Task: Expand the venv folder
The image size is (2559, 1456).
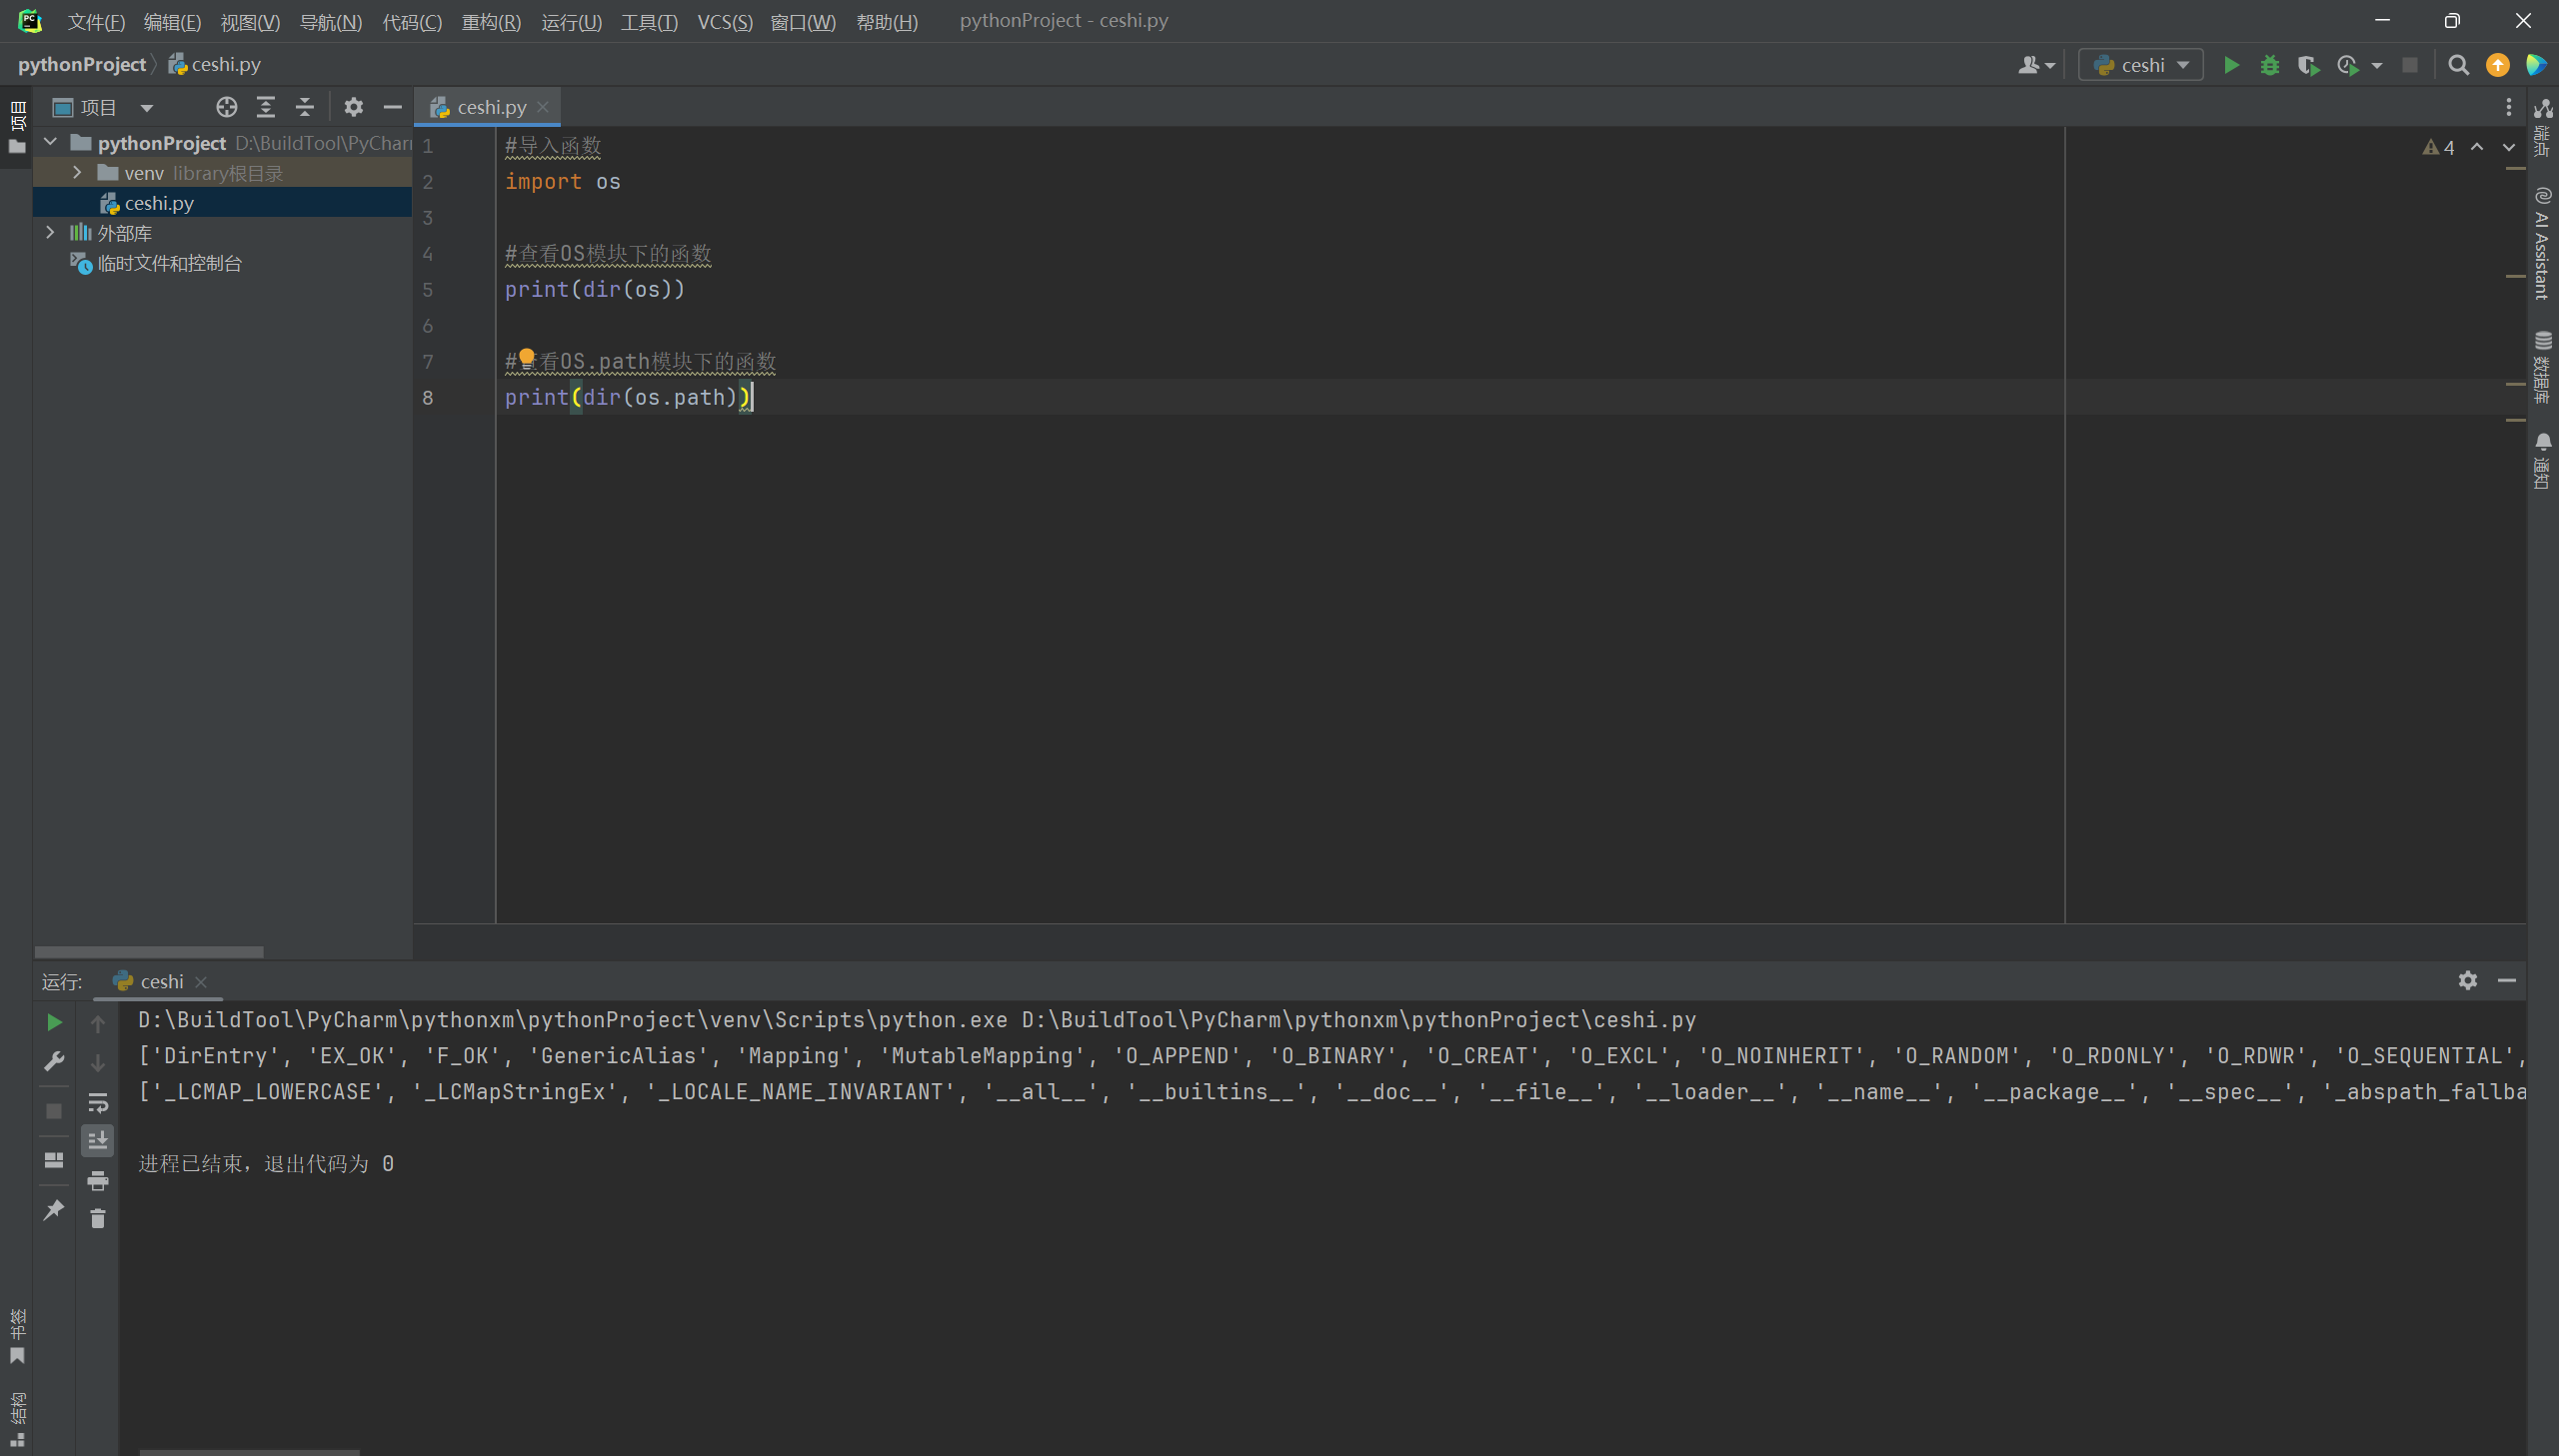Action: [77, 173]
